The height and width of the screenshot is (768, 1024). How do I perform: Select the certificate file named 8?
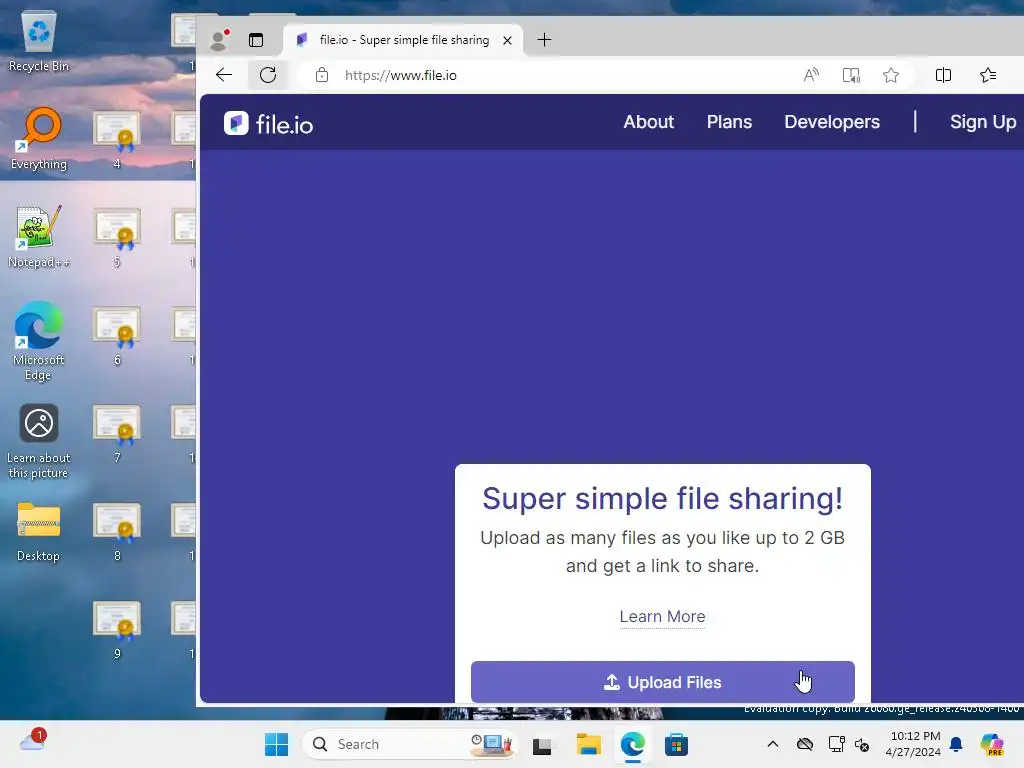click(117, 532)
